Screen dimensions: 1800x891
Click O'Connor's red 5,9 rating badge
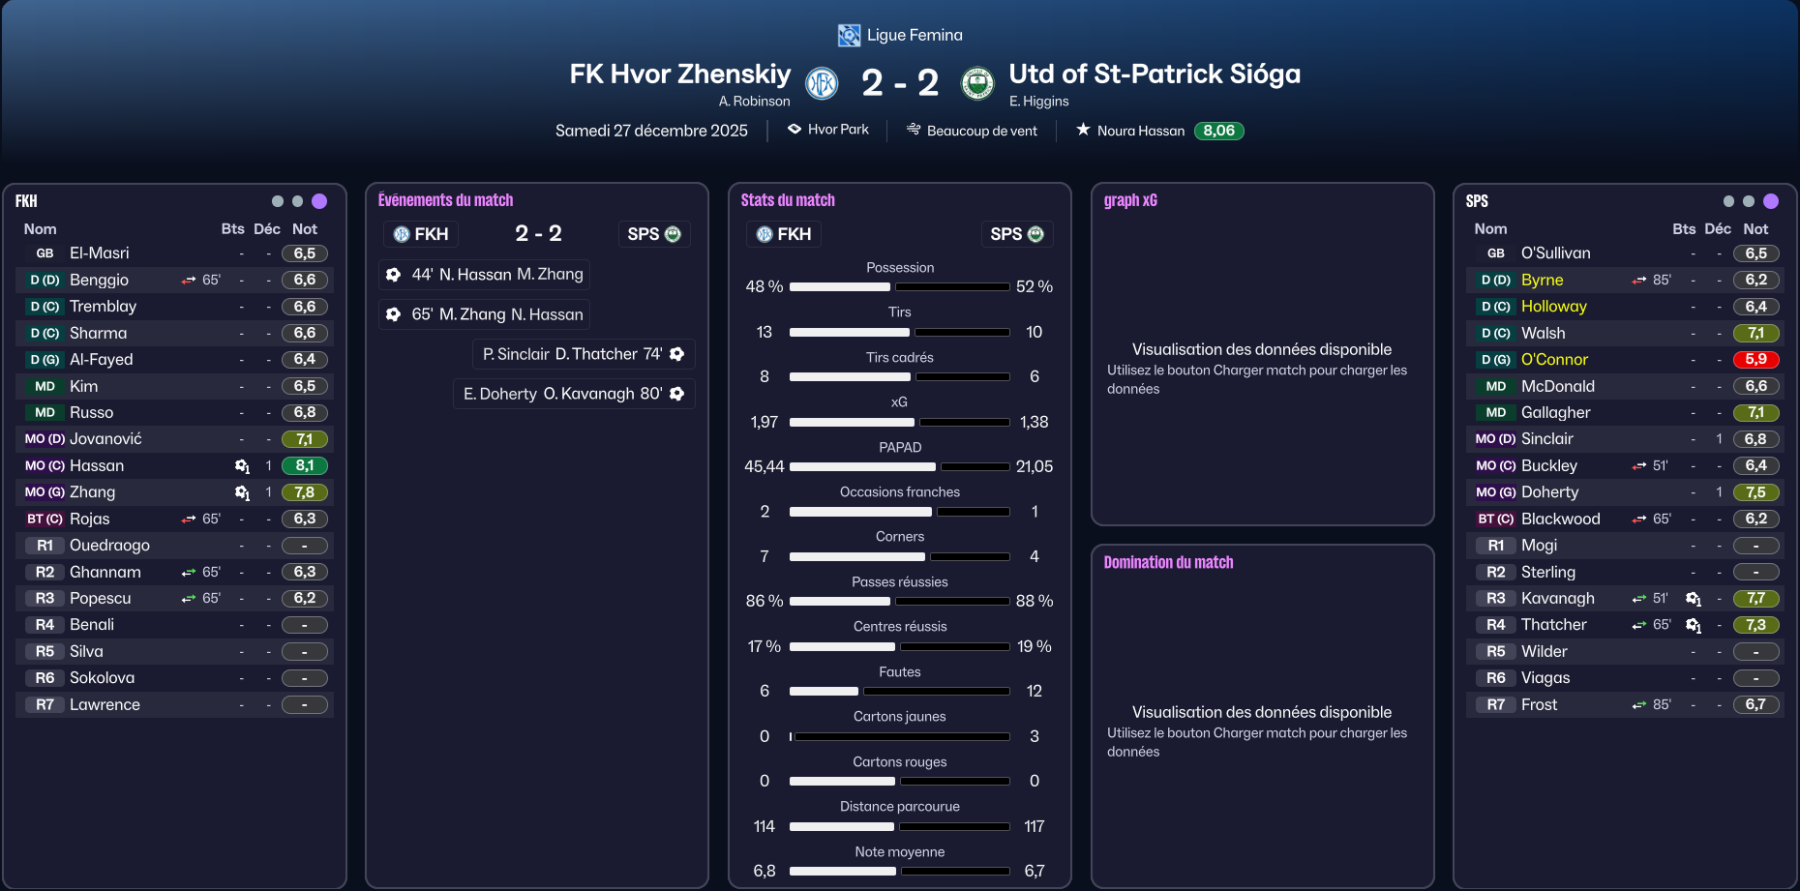[x=1755, y=360]
